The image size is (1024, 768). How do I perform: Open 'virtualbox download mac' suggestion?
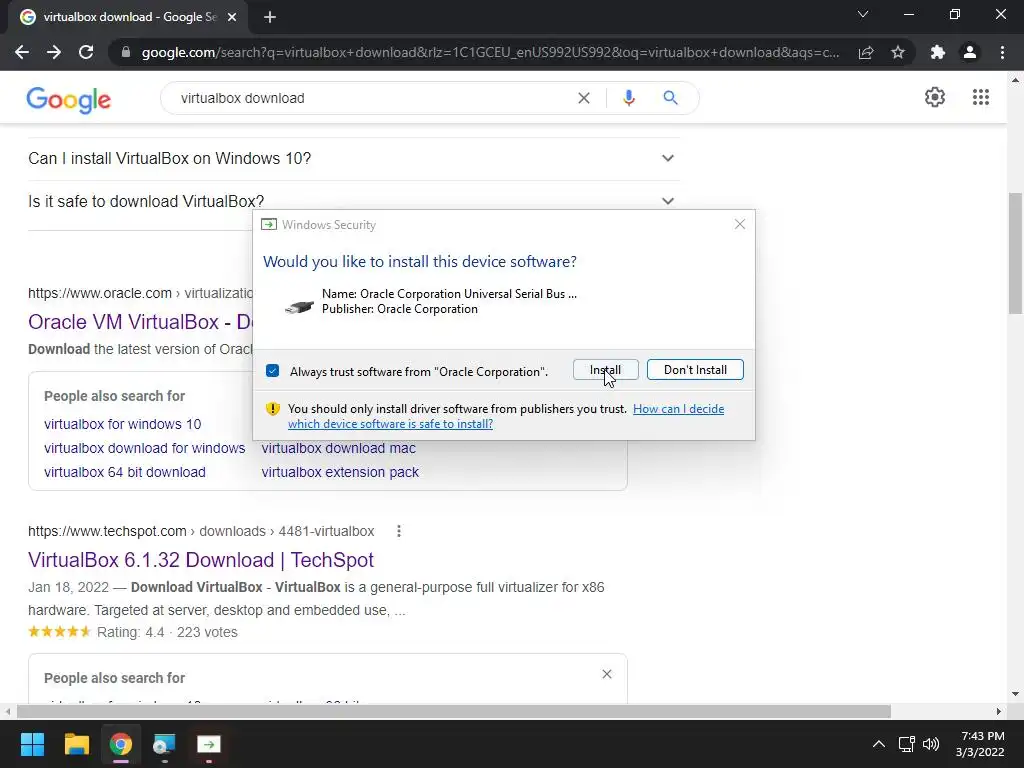point(338,448)
